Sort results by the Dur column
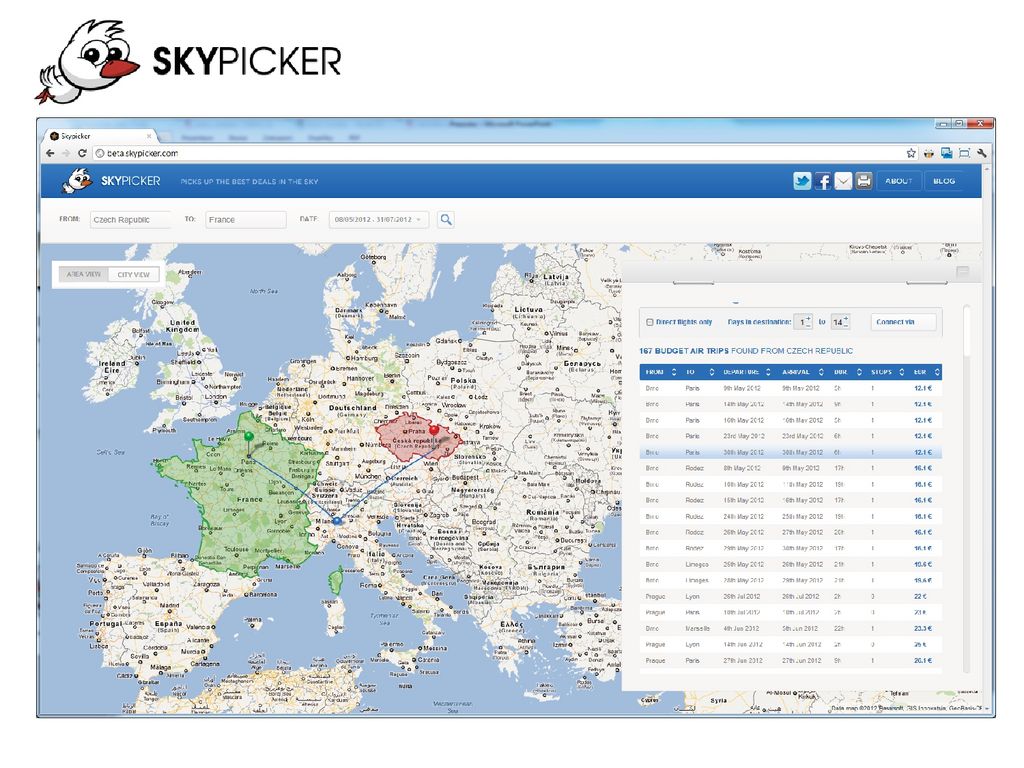The image size is (1024, 768). [848, 372]
